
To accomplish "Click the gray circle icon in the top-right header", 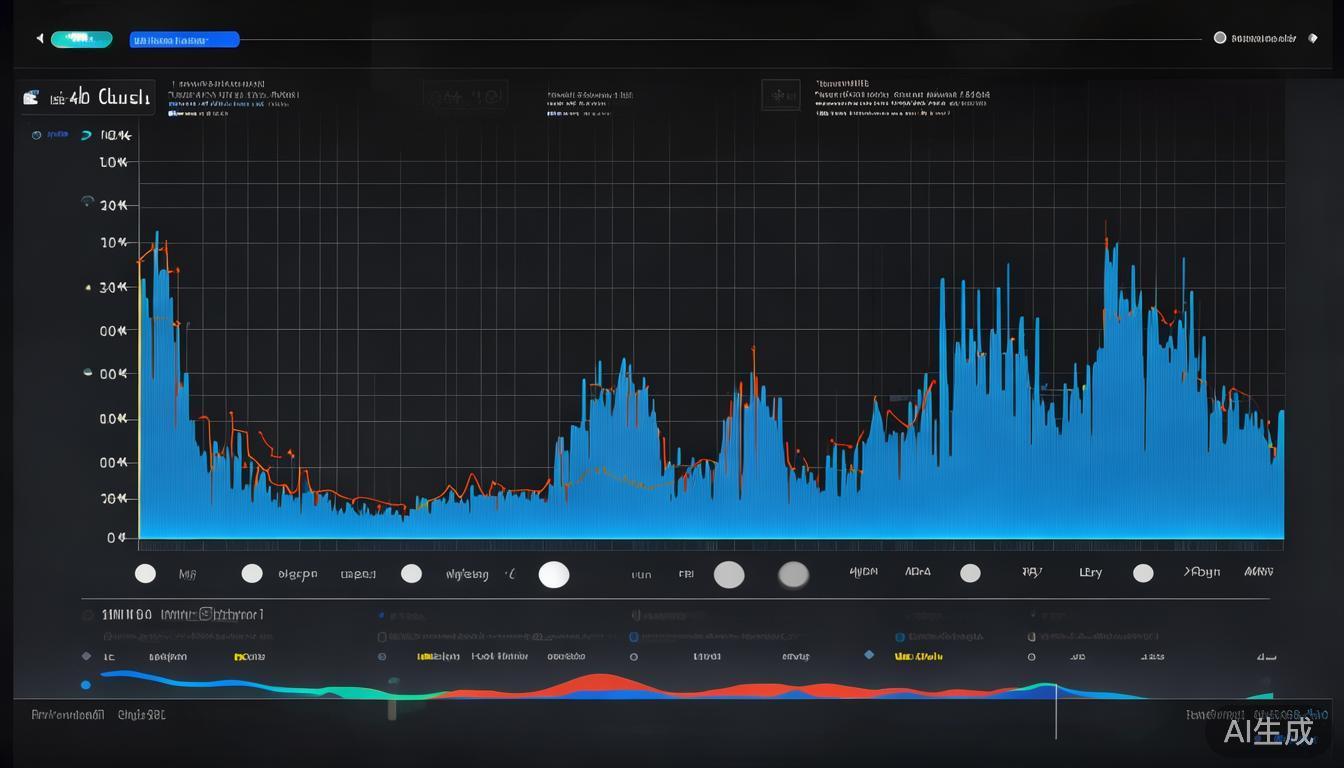I will click(1220, 38).
